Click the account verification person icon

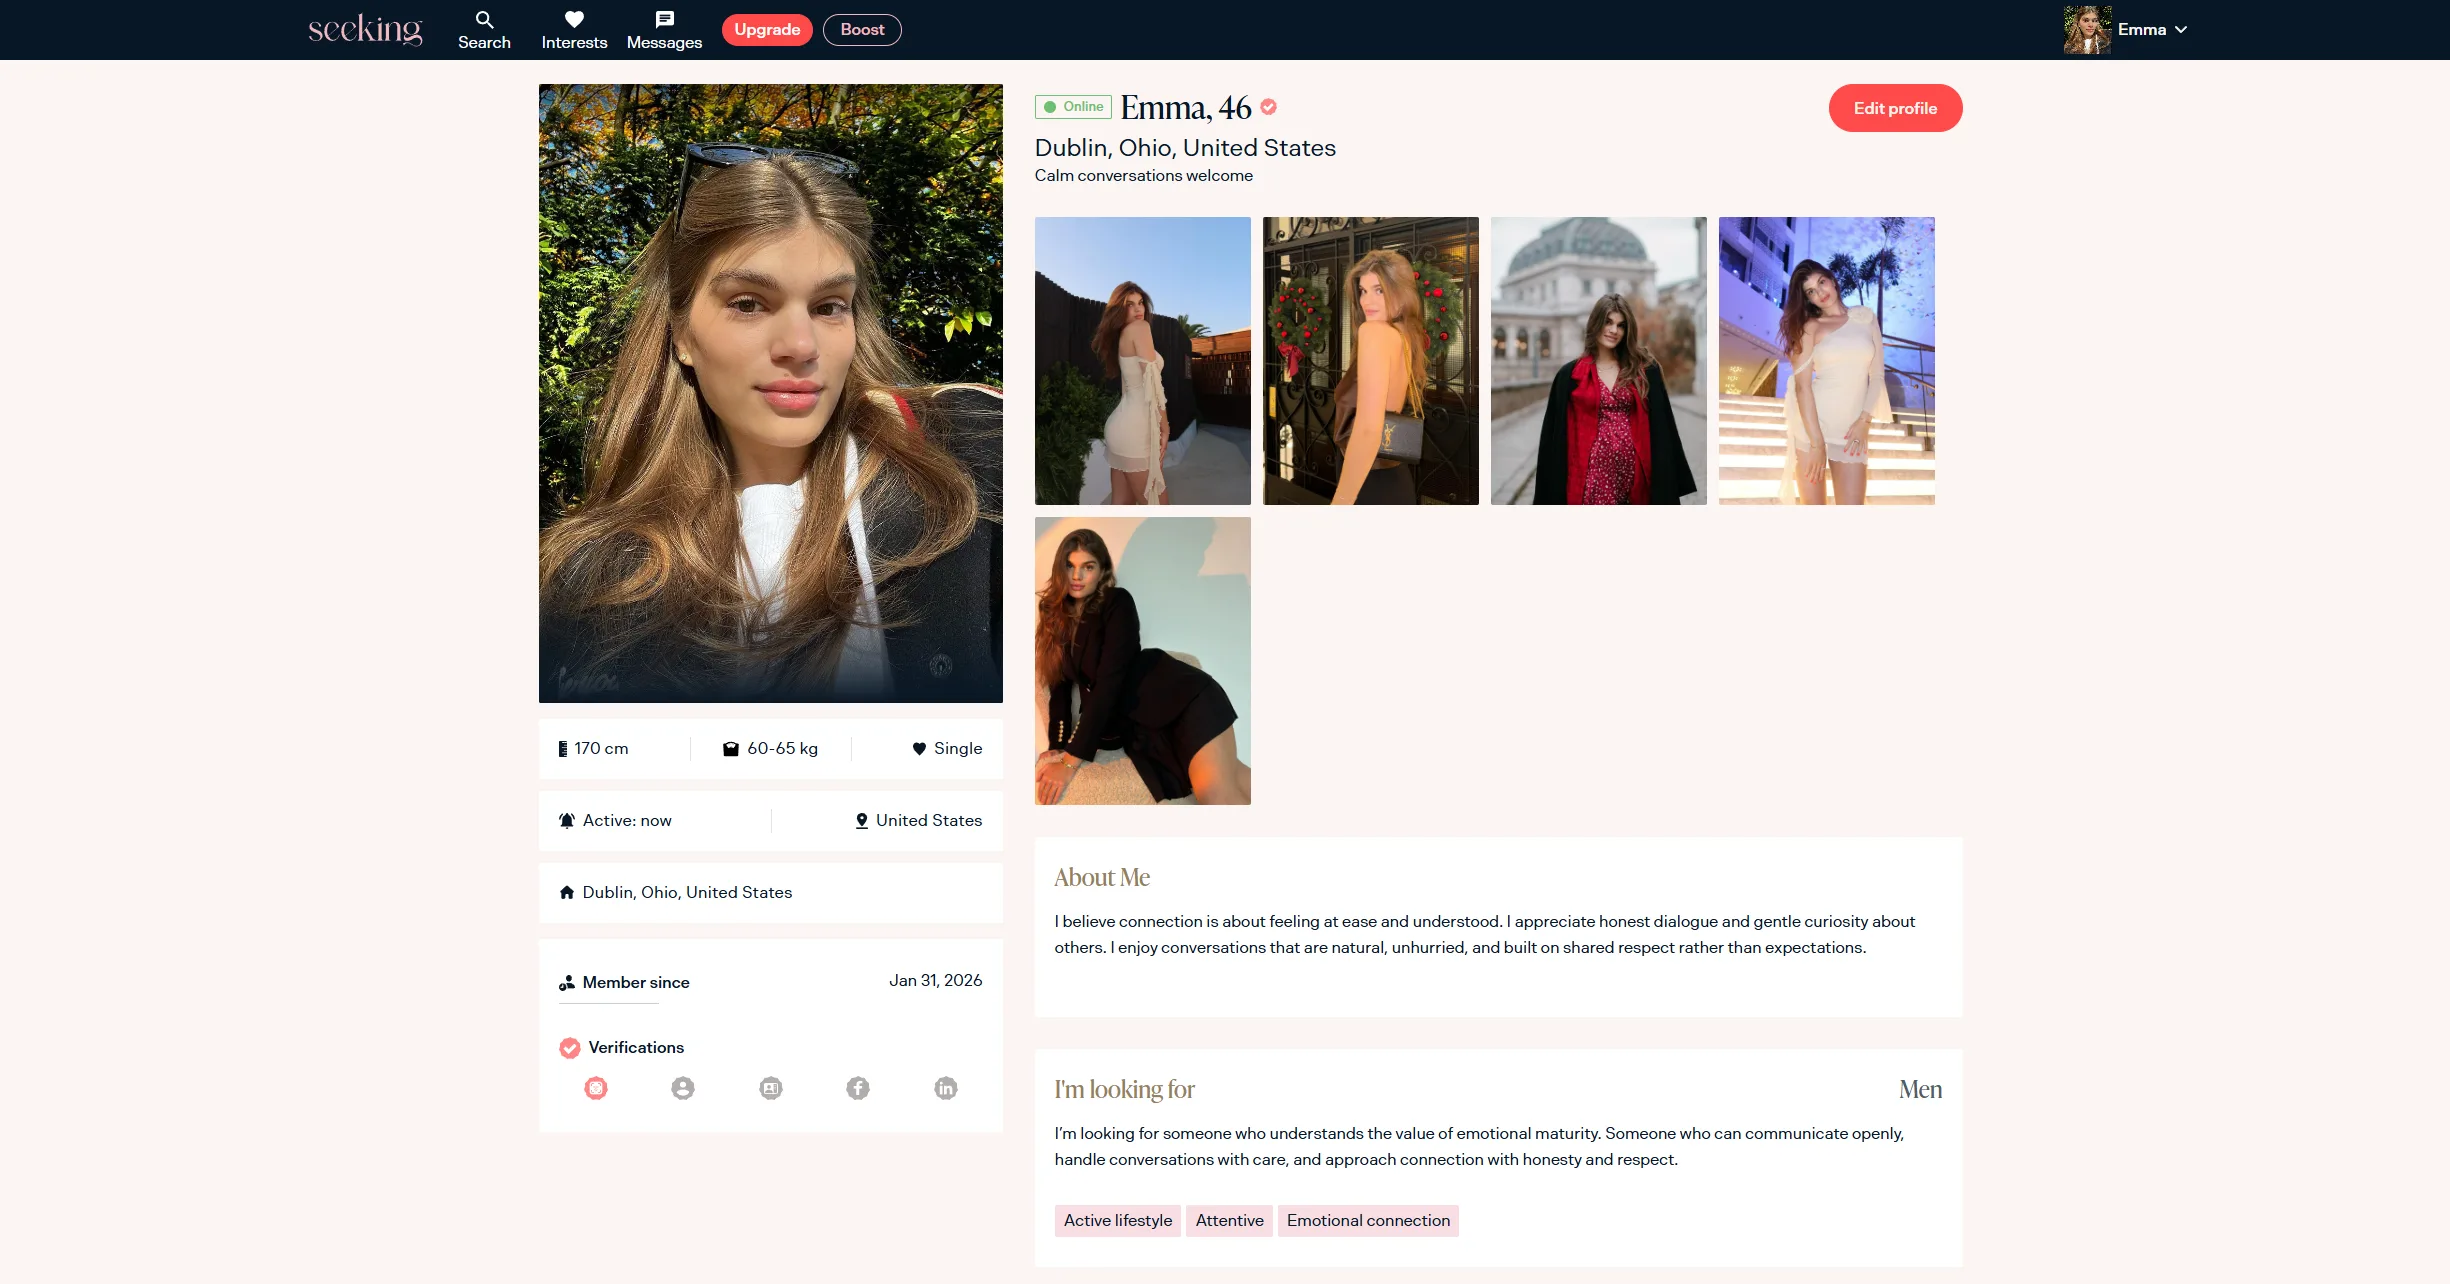tap(683, 1088)
